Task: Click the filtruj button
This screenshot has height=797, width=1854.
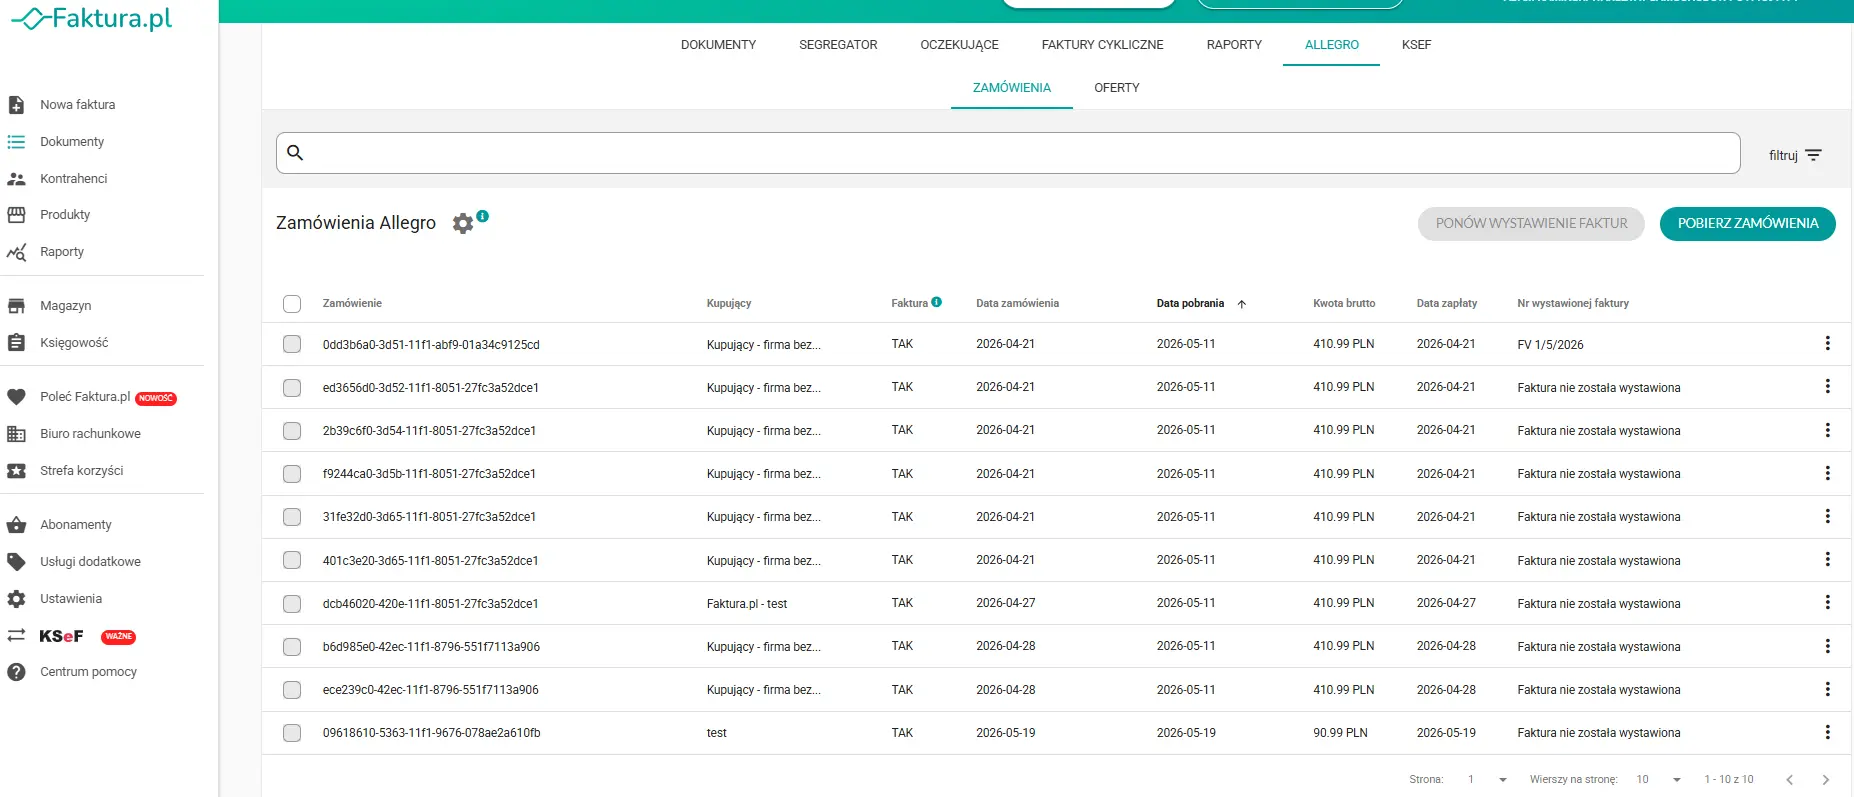Action: (1795, 155)
